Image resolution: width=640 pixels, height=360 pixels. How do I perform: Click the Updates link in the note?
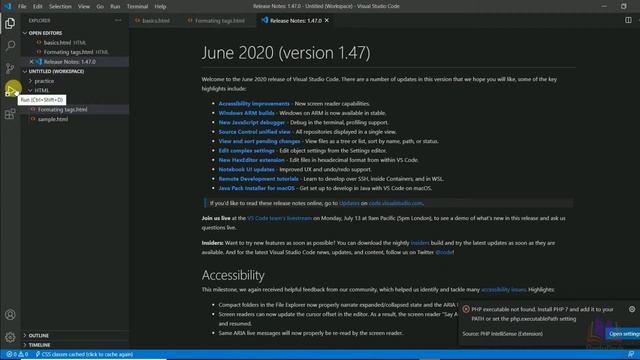pos(349,203)
